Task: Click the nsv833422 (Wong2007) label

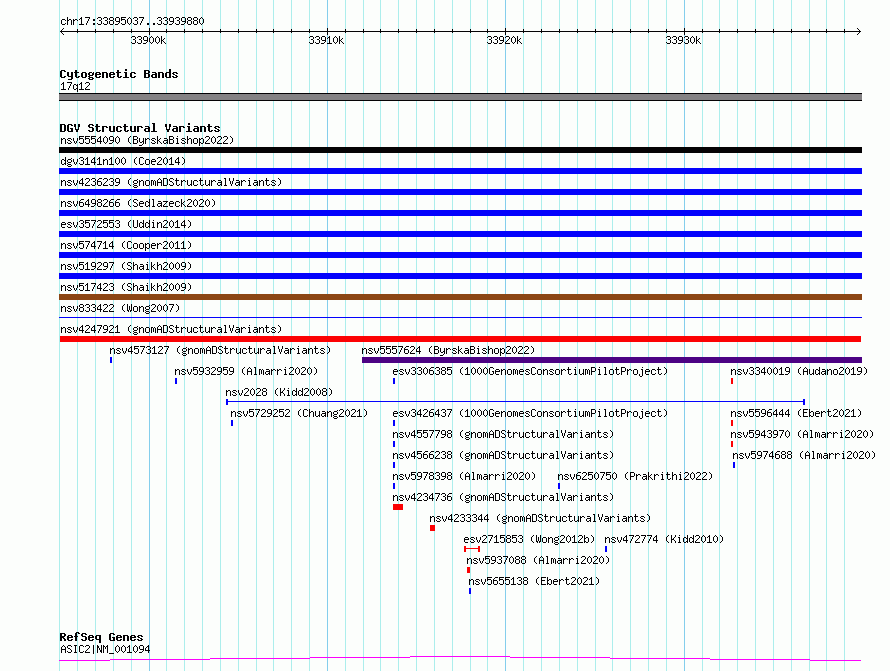Action: coord(120,308)
